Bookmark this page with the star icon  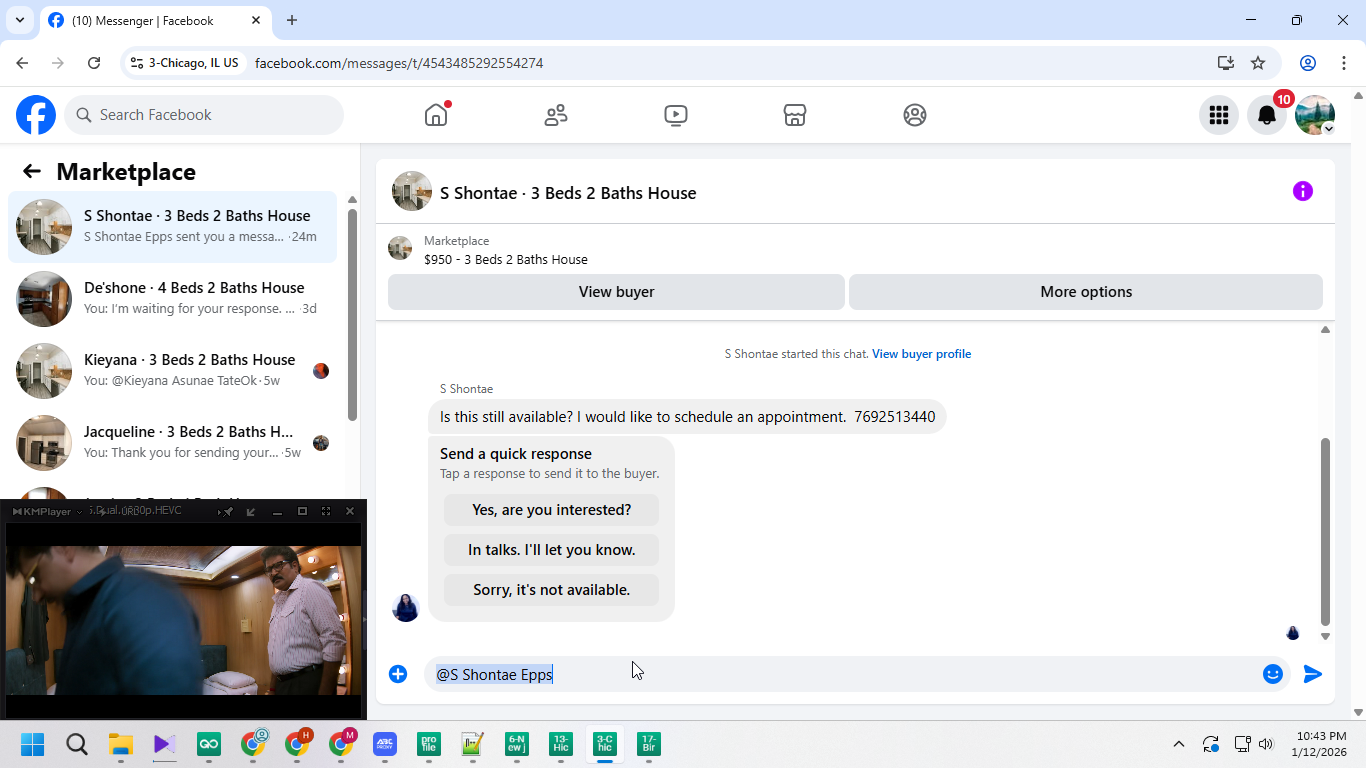[x=1258, y=63]
